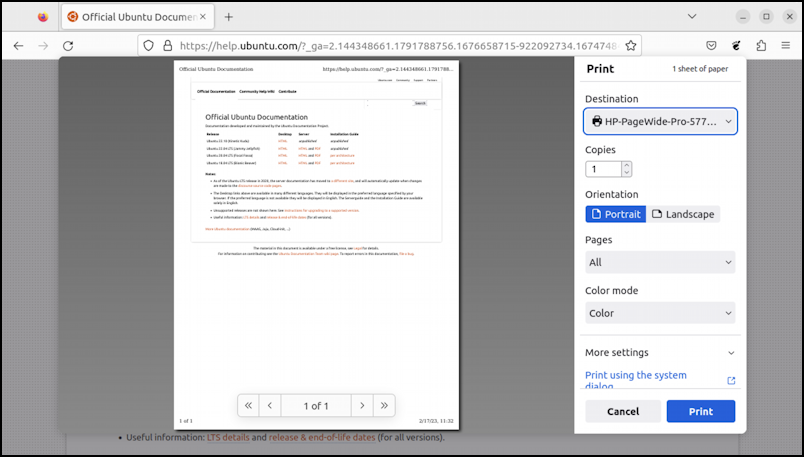Bookmark this page with star icon
The image size is (804, 457).
[631, 46]
